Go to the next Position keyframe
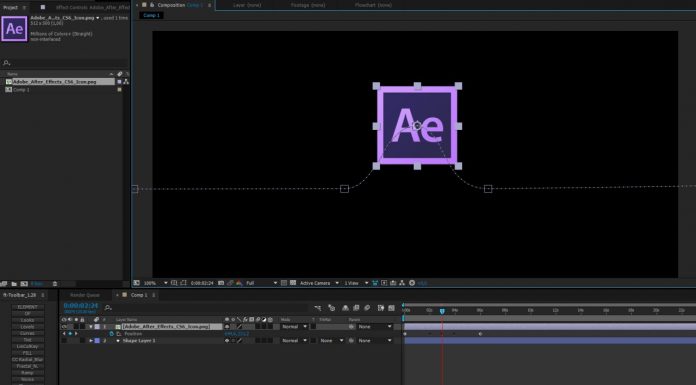The image size is (696, 385). [76, 333]
